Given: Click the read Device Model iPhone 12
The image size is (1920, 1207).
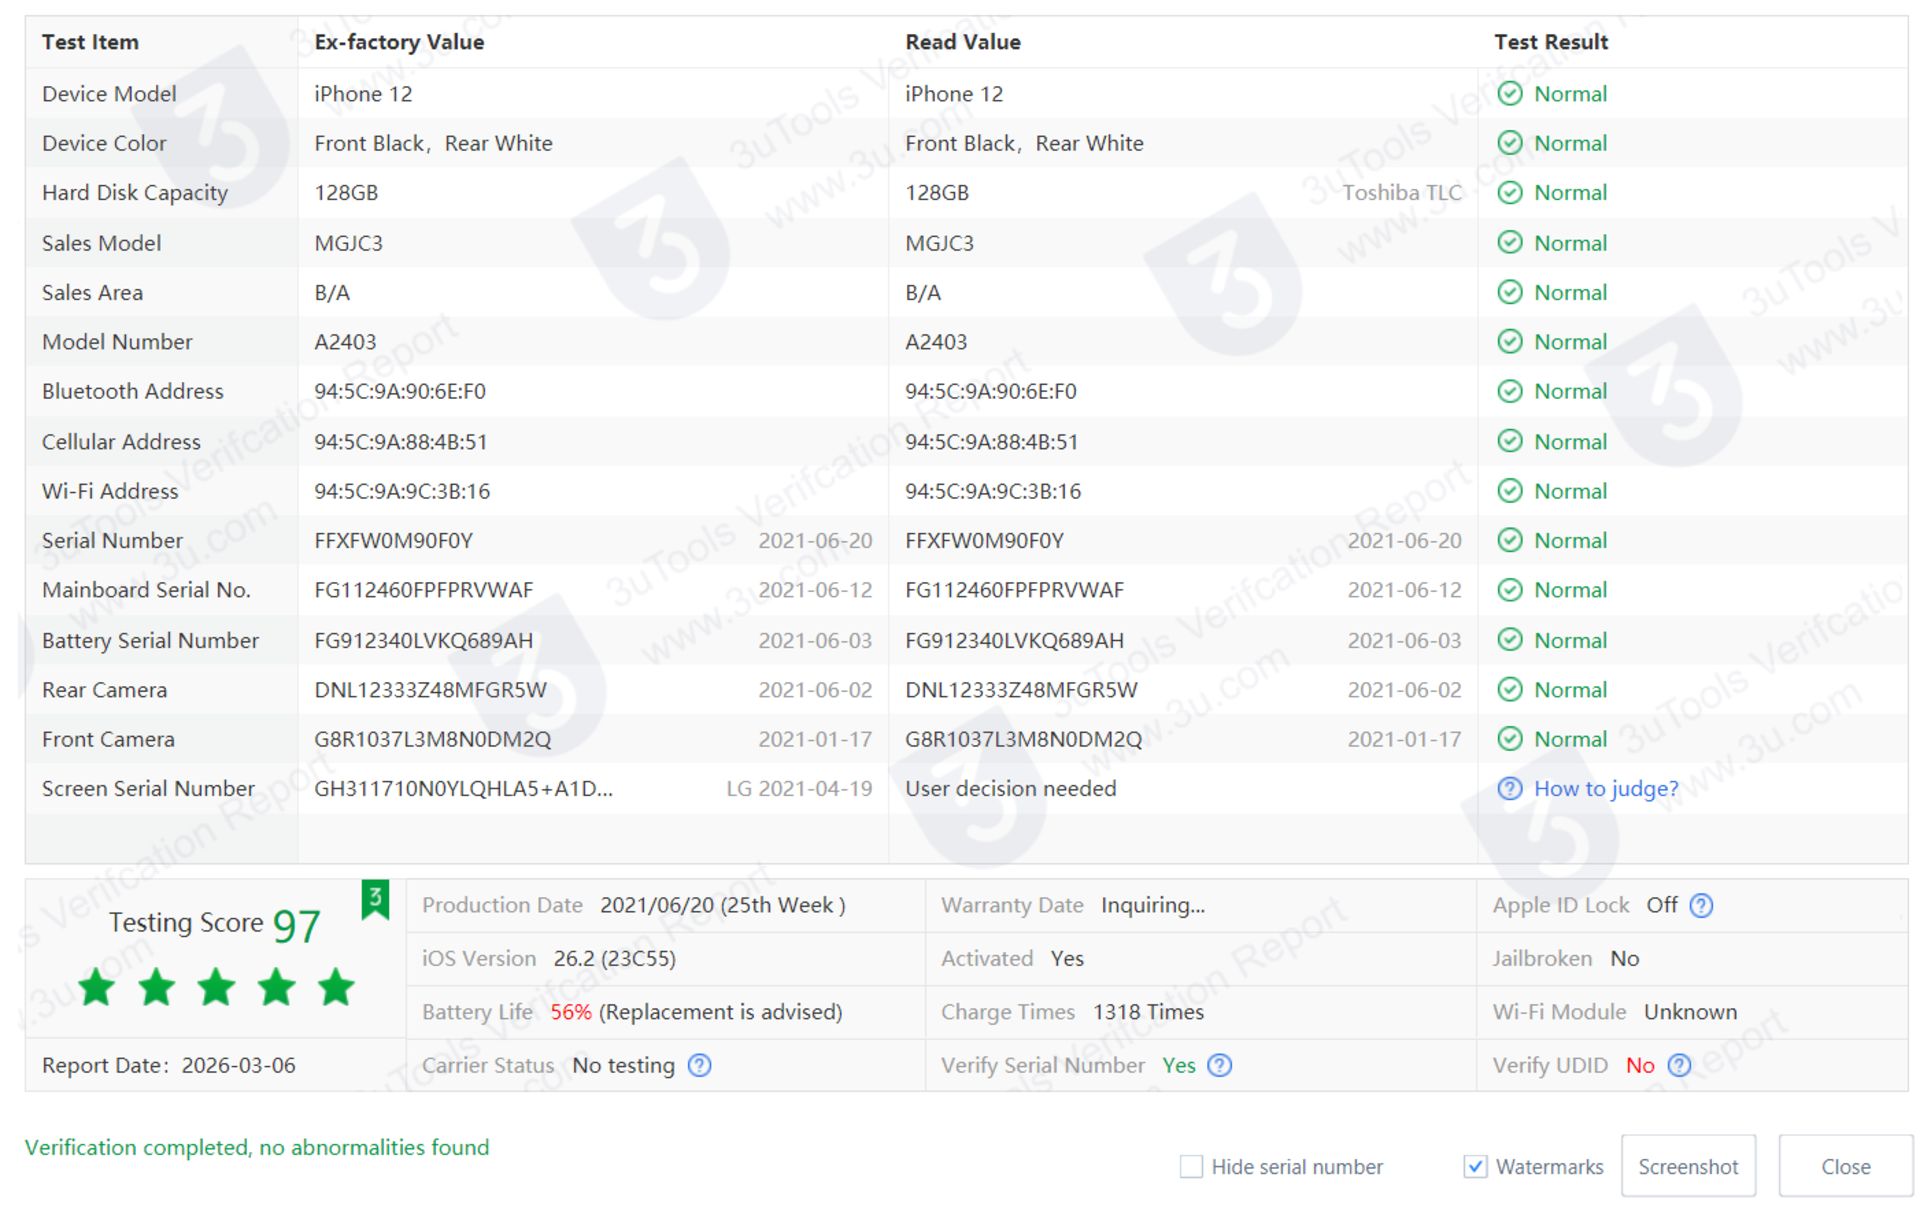Looking at the screenshot, I should pos(954,94).
